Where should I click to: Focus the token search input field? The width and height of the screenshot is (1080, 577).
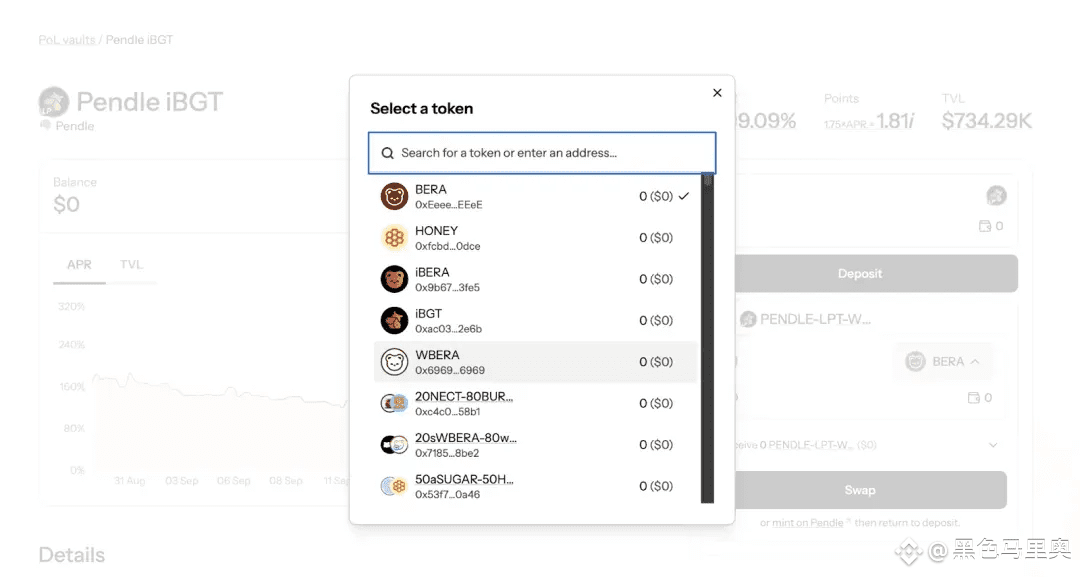pyautogui.click(x=542, y=153)
